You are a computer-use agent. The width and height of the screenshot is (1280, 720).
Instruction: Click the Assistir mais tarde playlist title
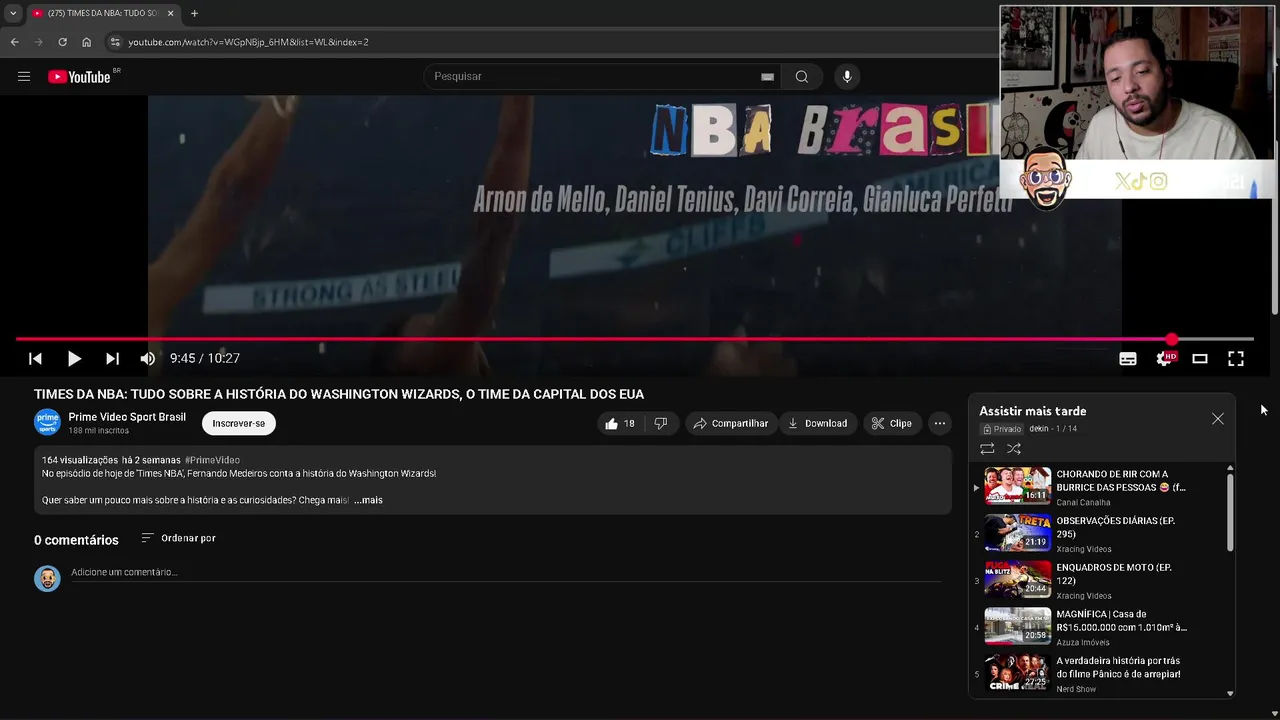click(1033, 411)
